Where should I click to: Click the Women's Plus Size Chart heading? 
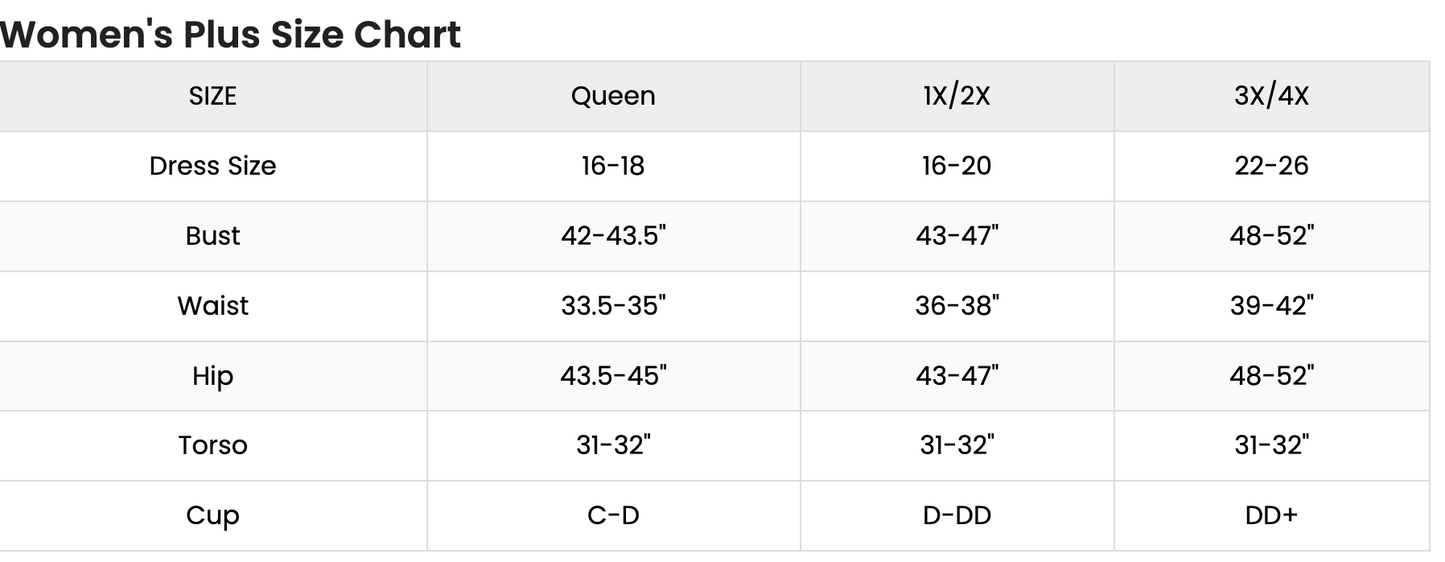pyautogui.click(x=231, y=34)
